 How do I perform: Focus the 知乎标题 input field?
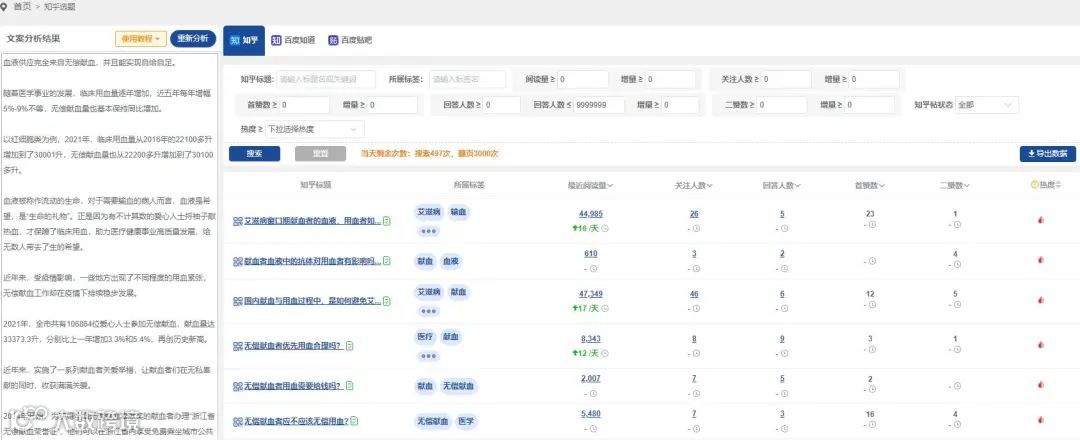[326, 79]
